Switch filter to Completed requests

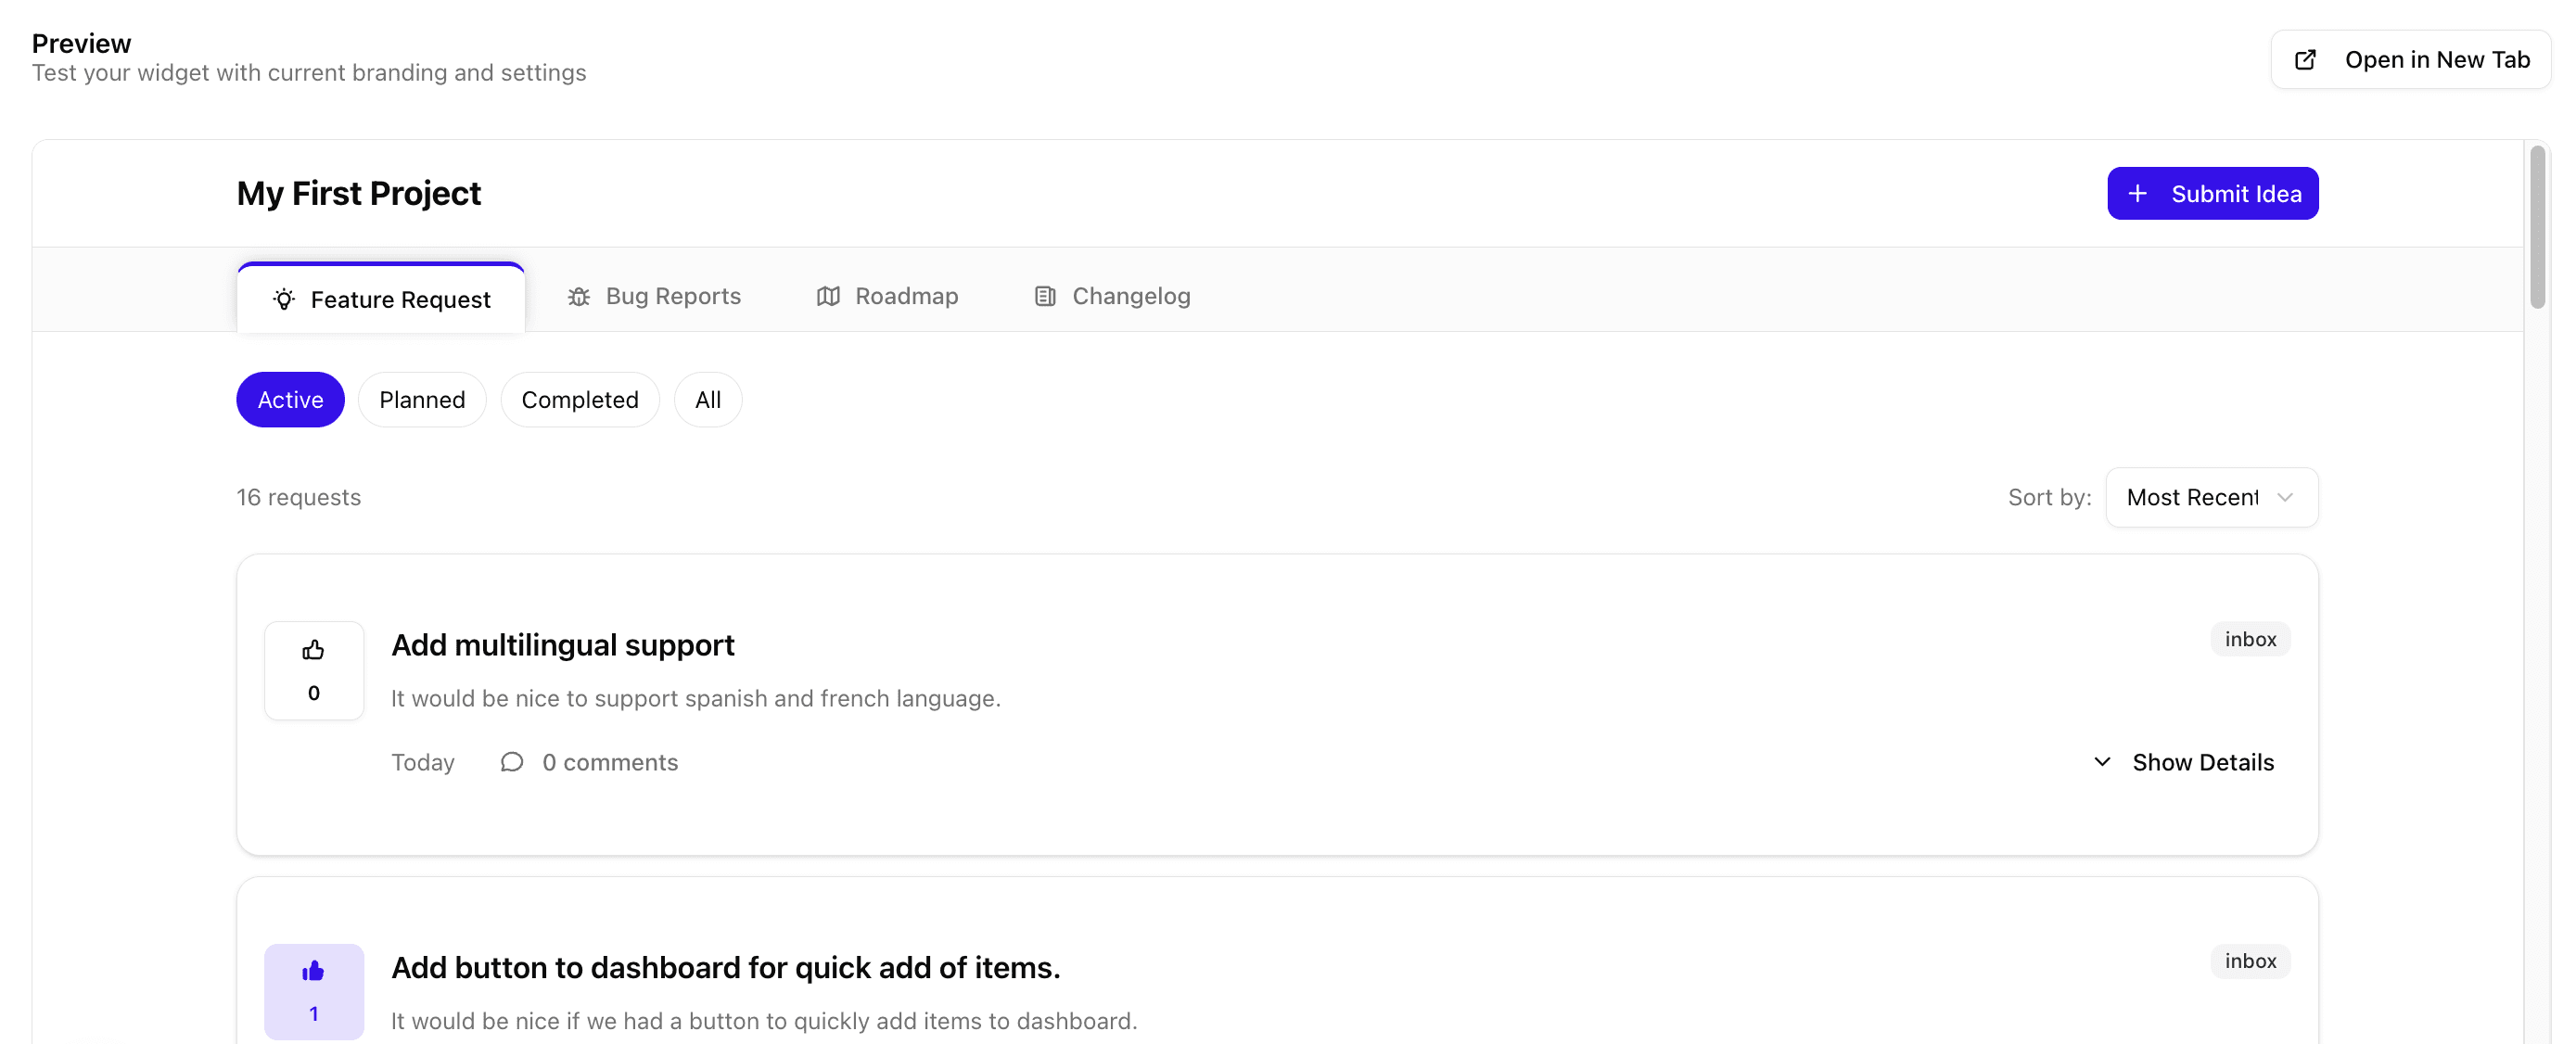click(x=579, y=399)
